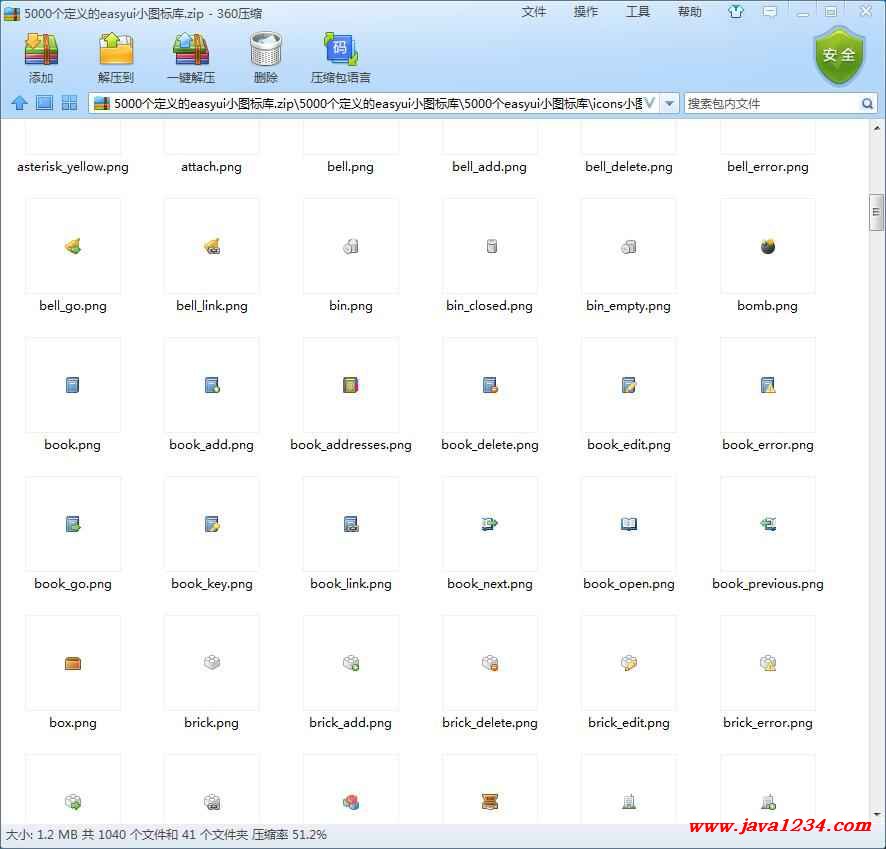
Task: Open the 工具 (Tools) menu
Action: (638, 12)
